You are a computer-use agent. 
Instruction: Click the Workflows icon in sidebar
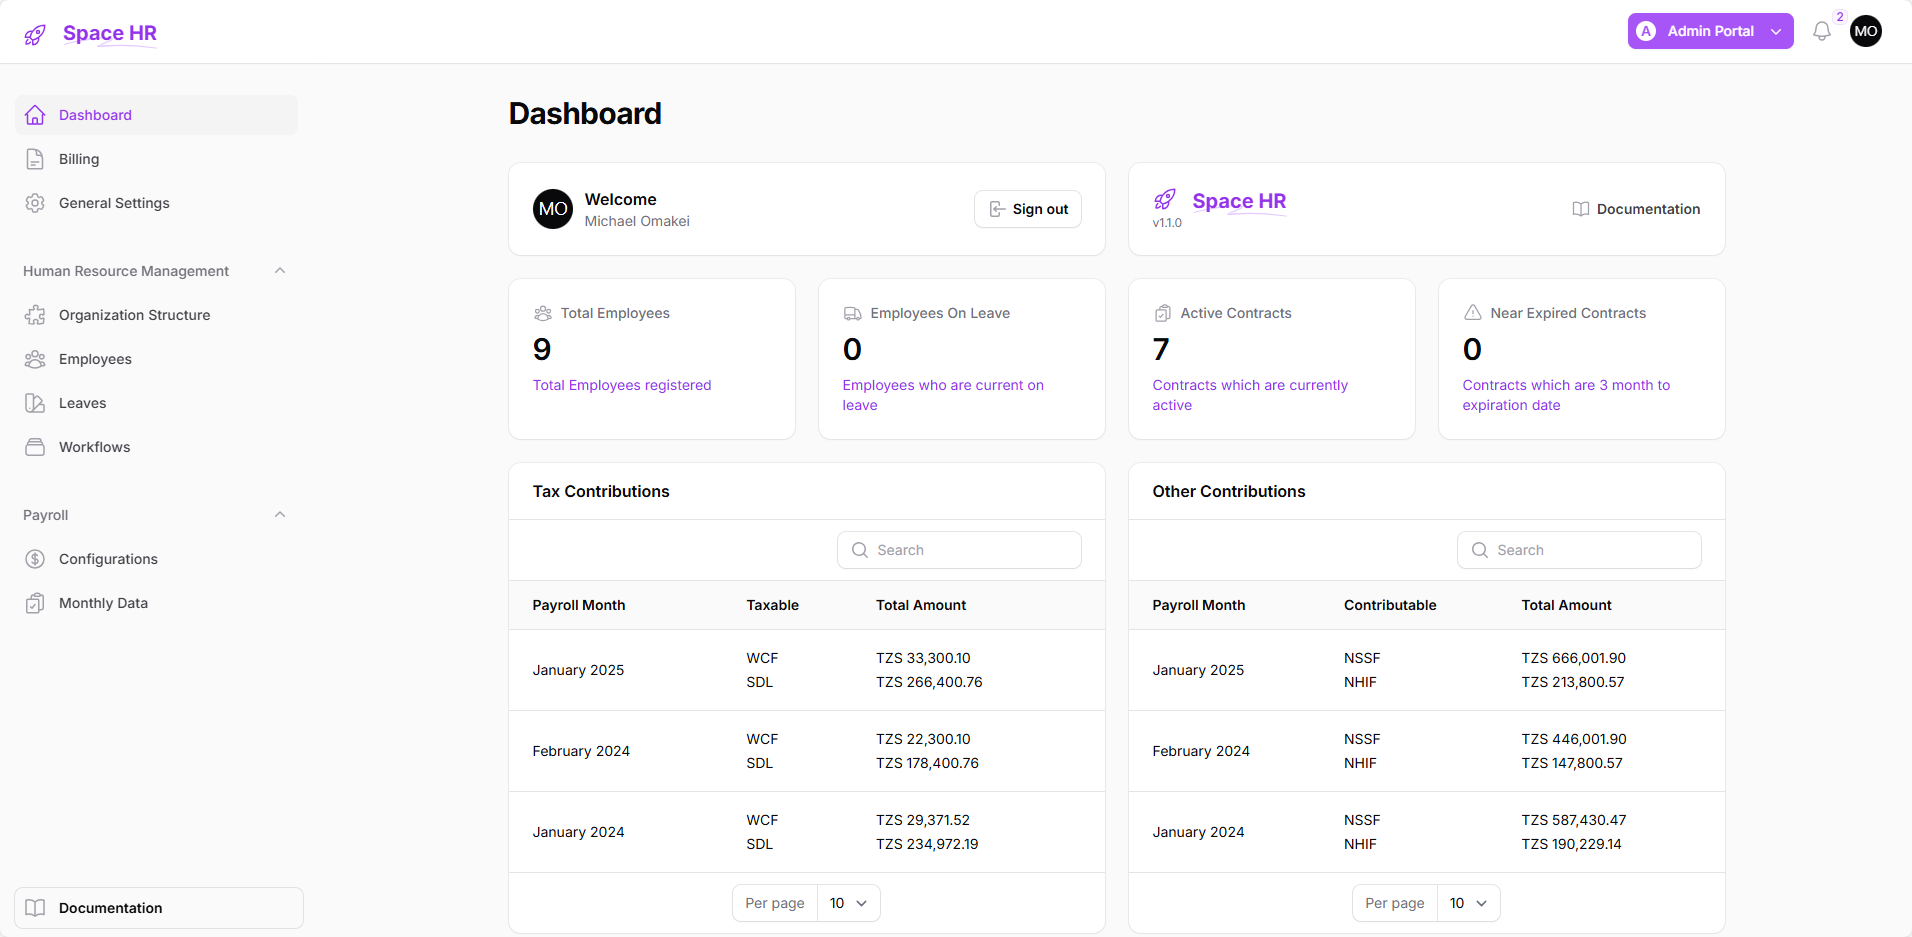35,447
